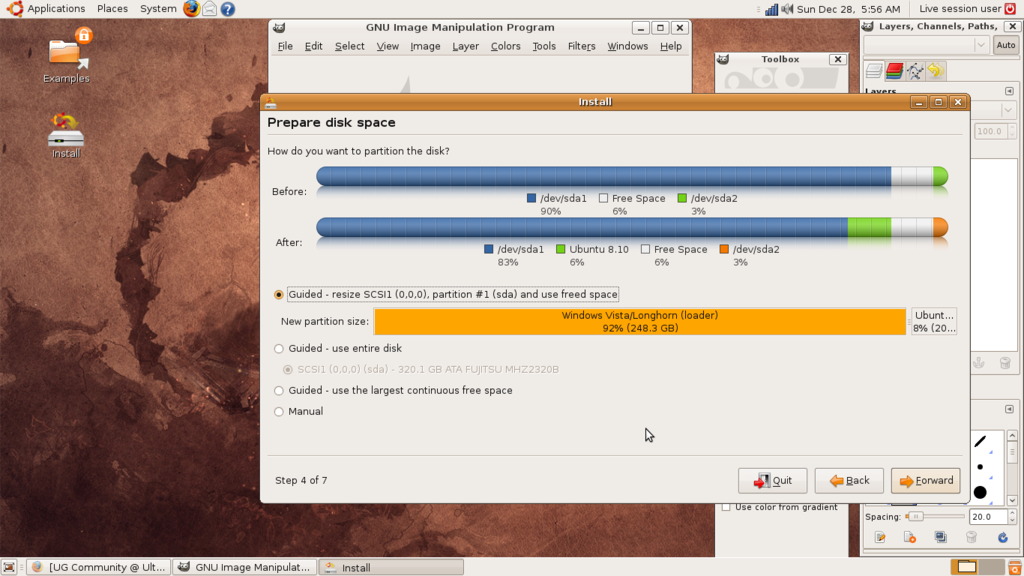Open the Colors menu in GIMP
This screenshot has height=576, width=1024.
pyautogui.click(x=505, y=46)
